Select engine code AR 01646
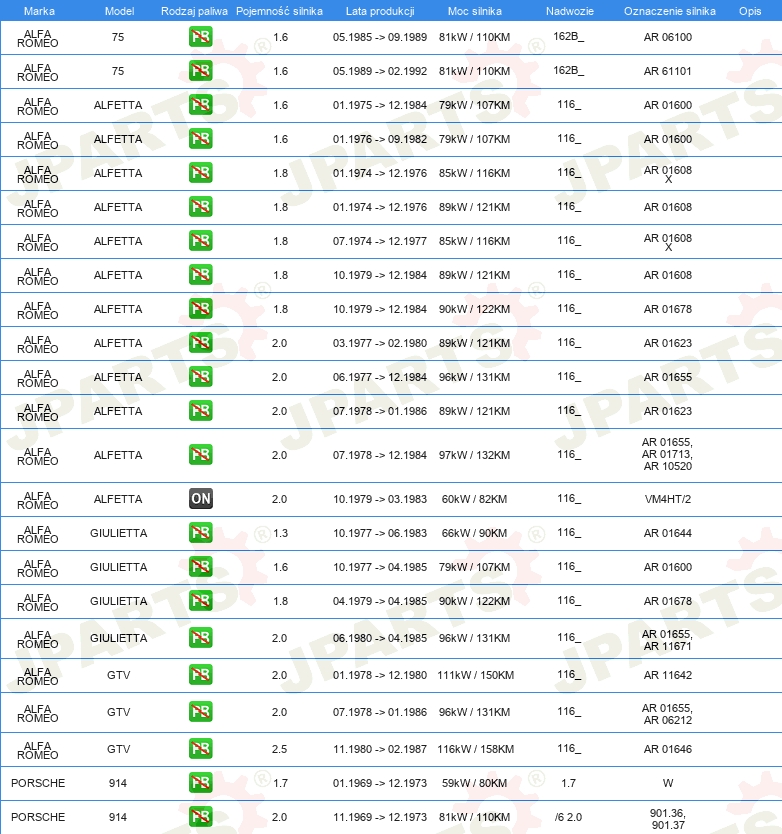 [x=668, y=749]
